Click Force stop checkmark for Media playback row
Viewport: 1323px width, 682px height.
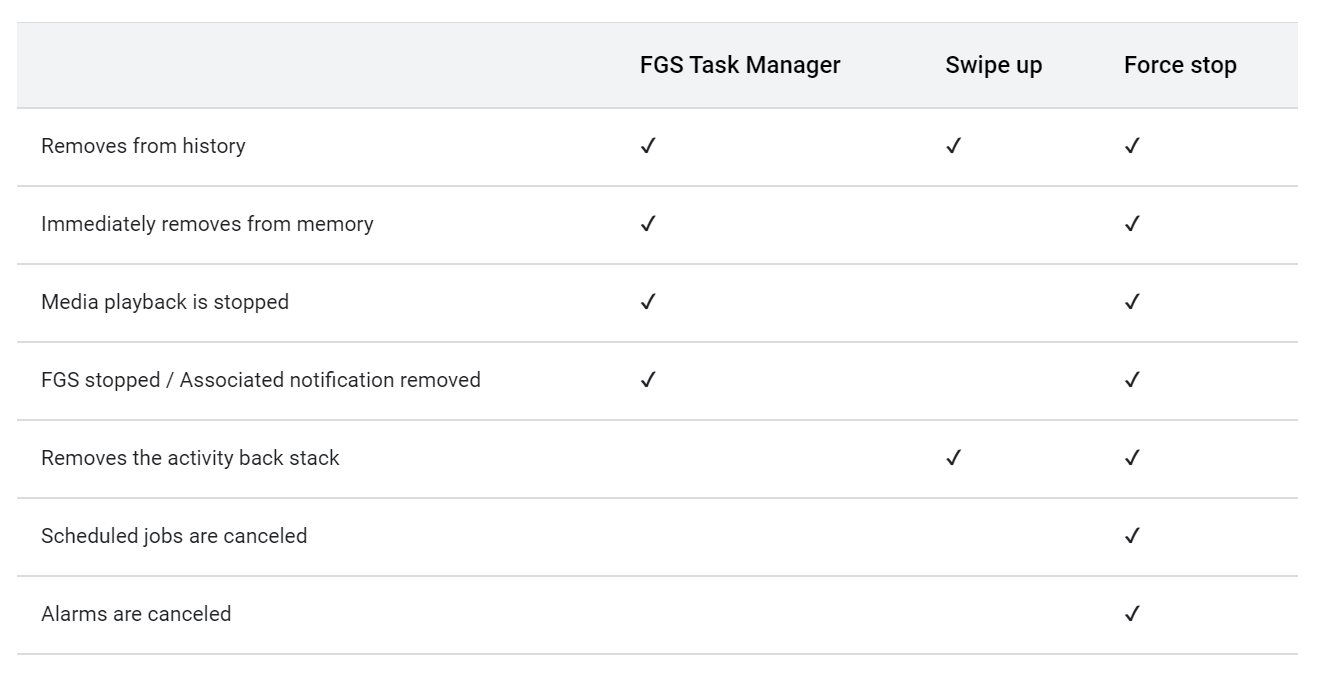pyautogui.click(x=1132, y=302)
